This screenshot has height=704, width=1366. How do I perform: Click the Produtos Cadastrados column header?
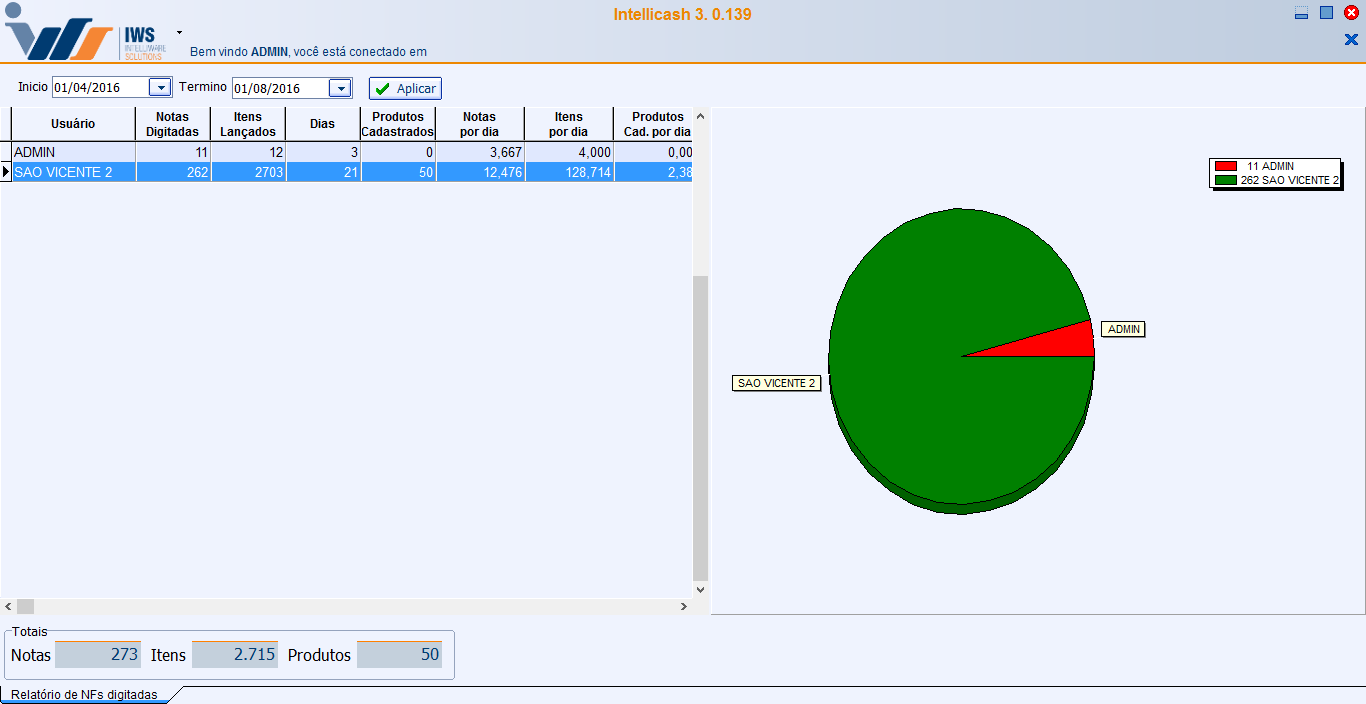398,124
